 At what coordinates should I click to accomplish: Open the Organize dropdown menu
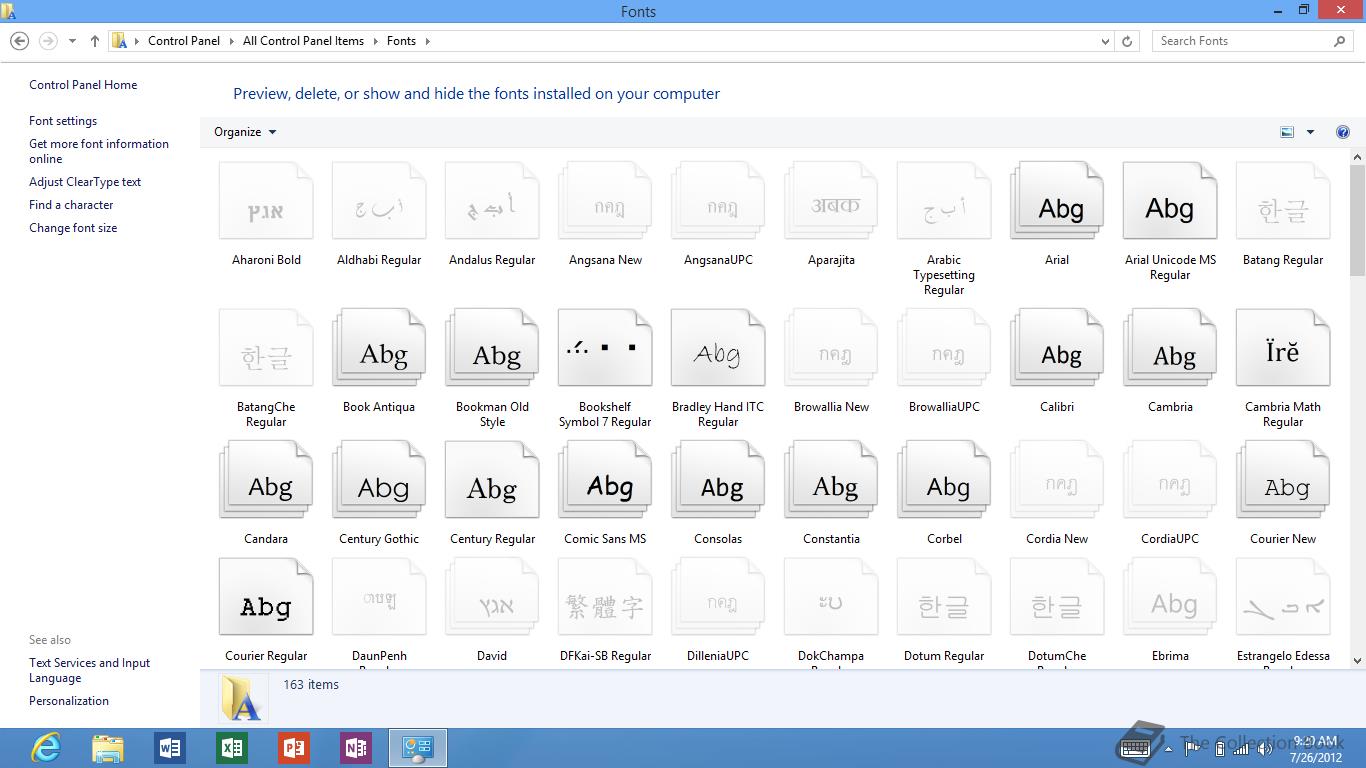245,132
